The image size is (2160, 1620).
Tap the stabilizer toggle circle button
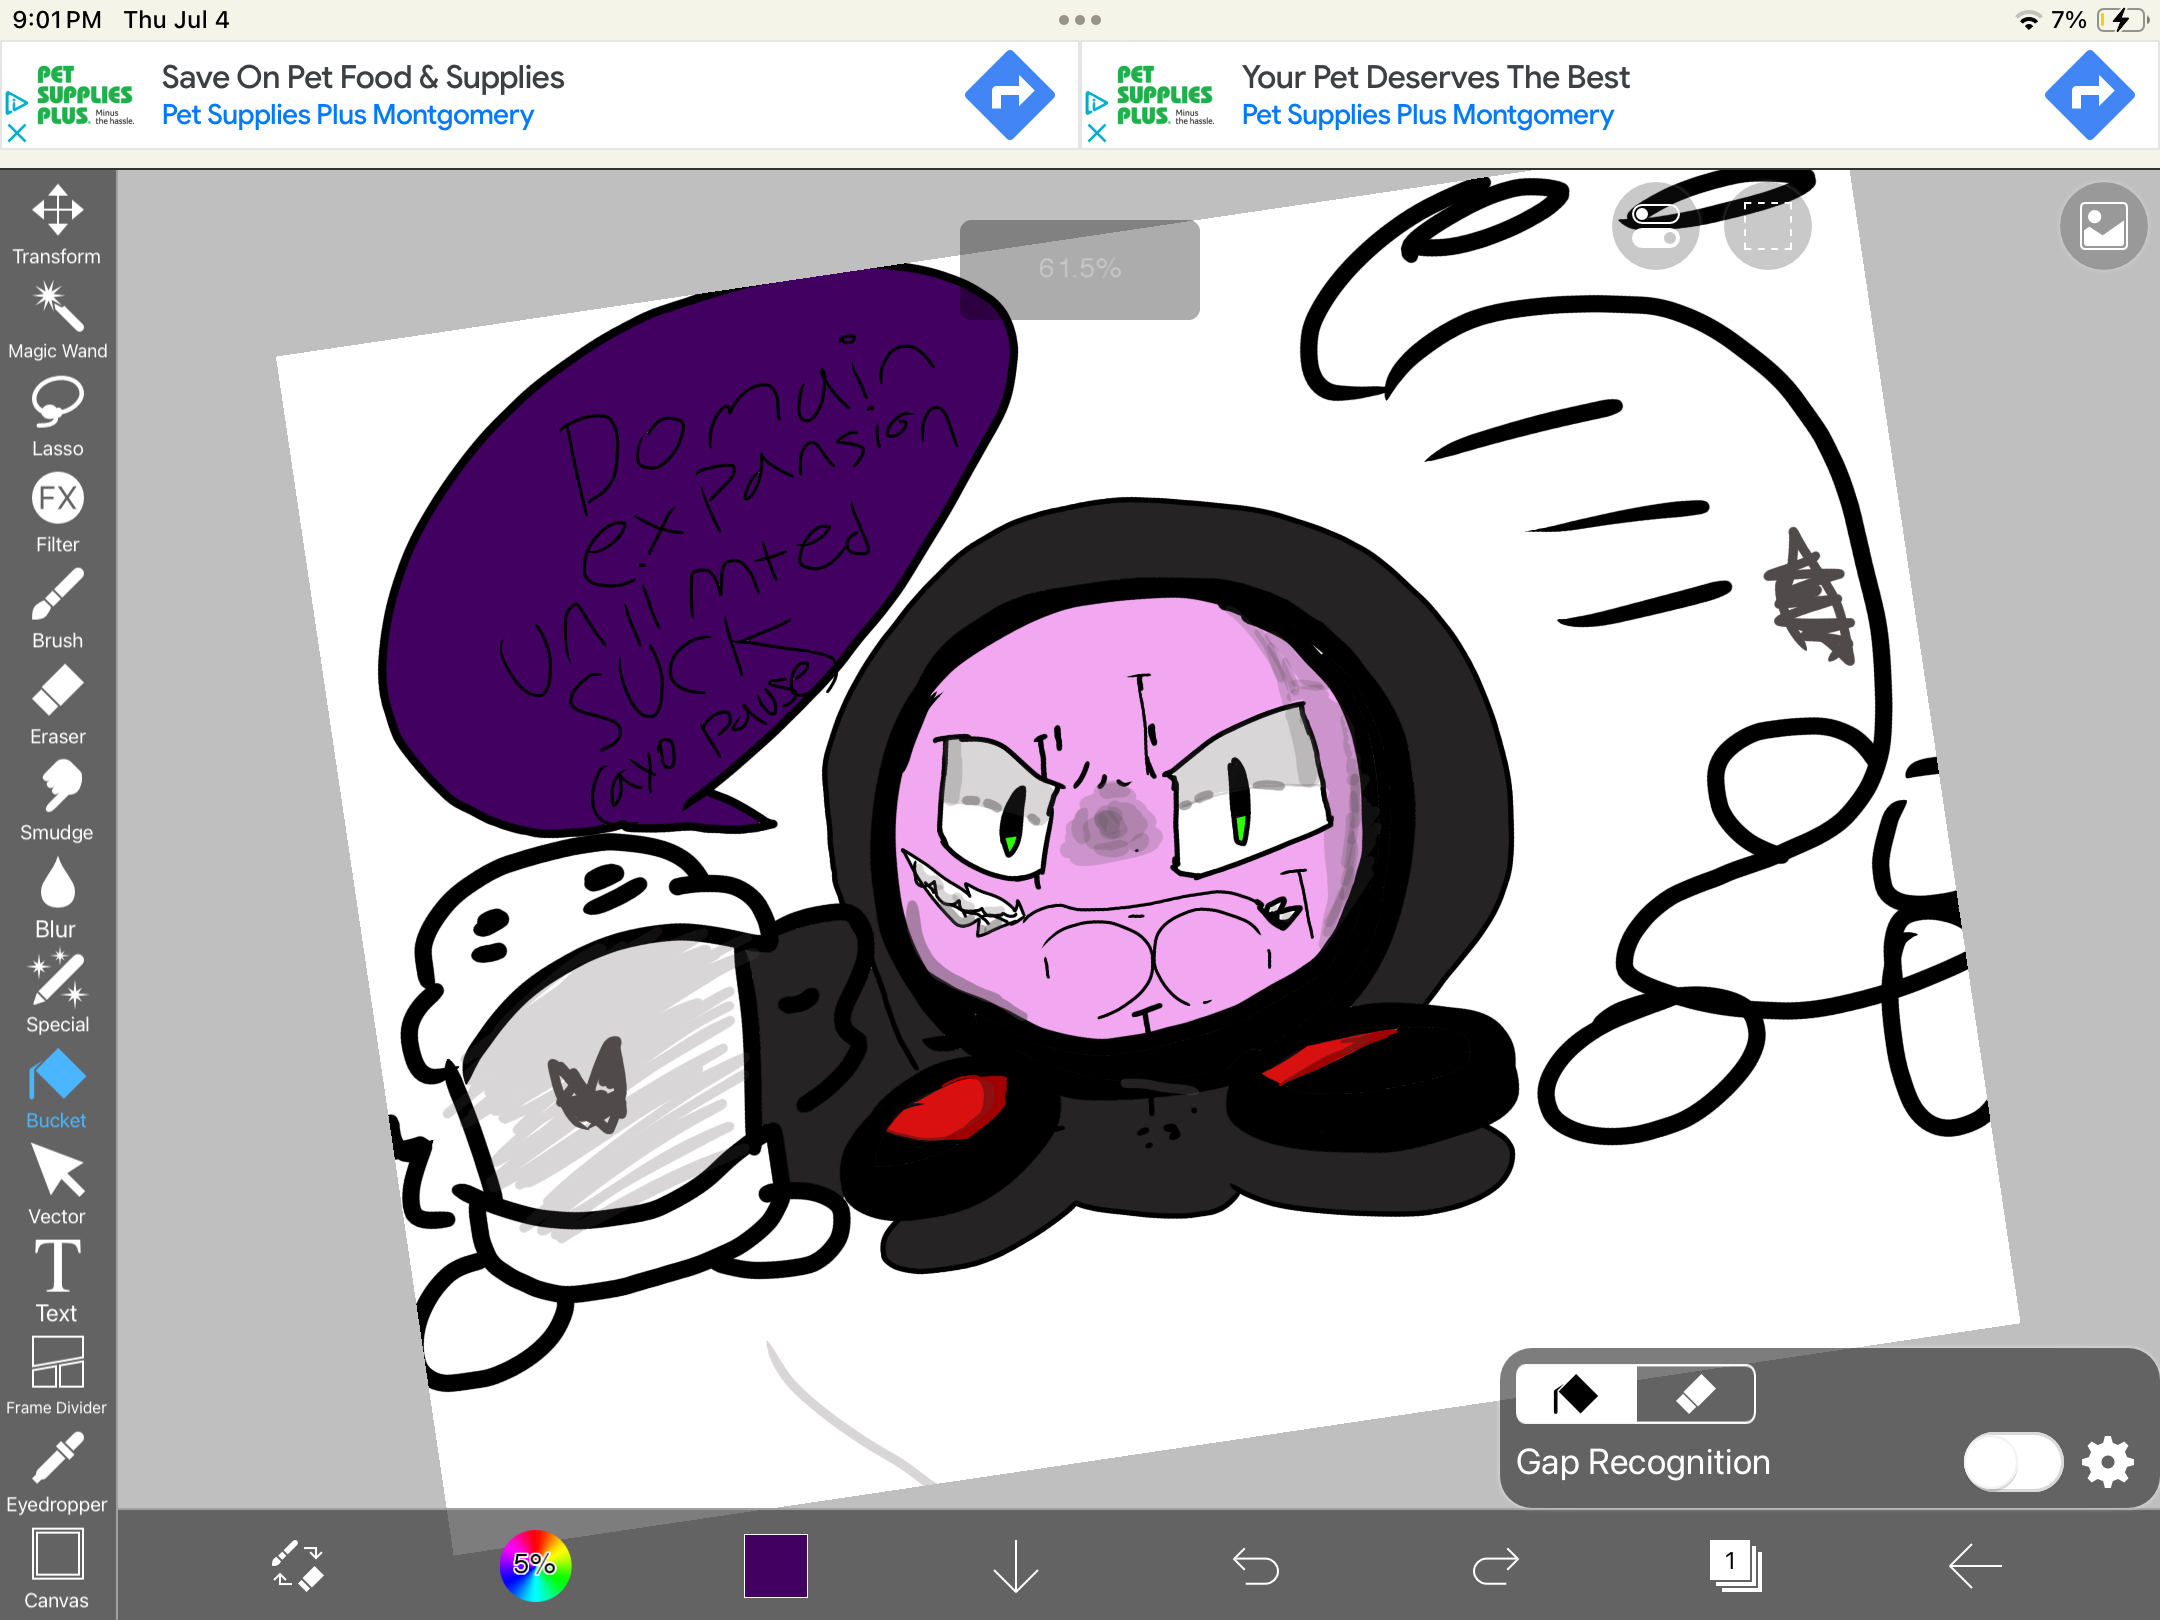1656,226
